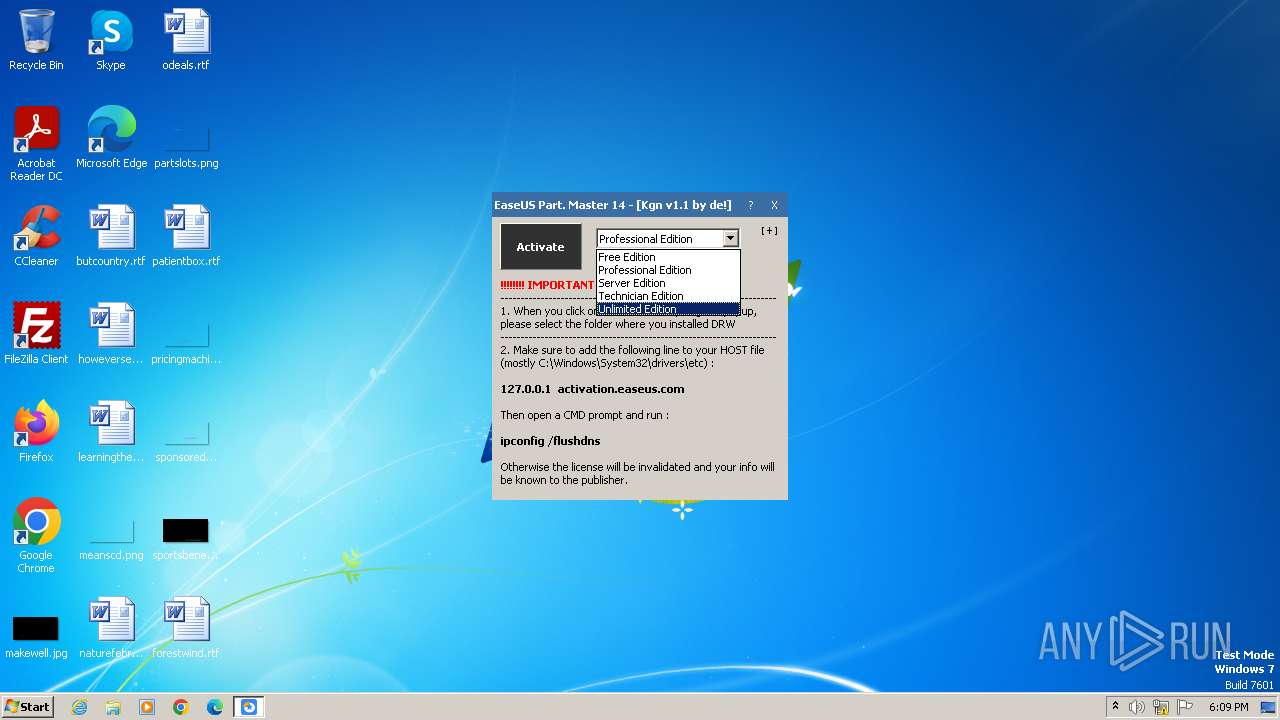Click the Activate button

(540, 247)
